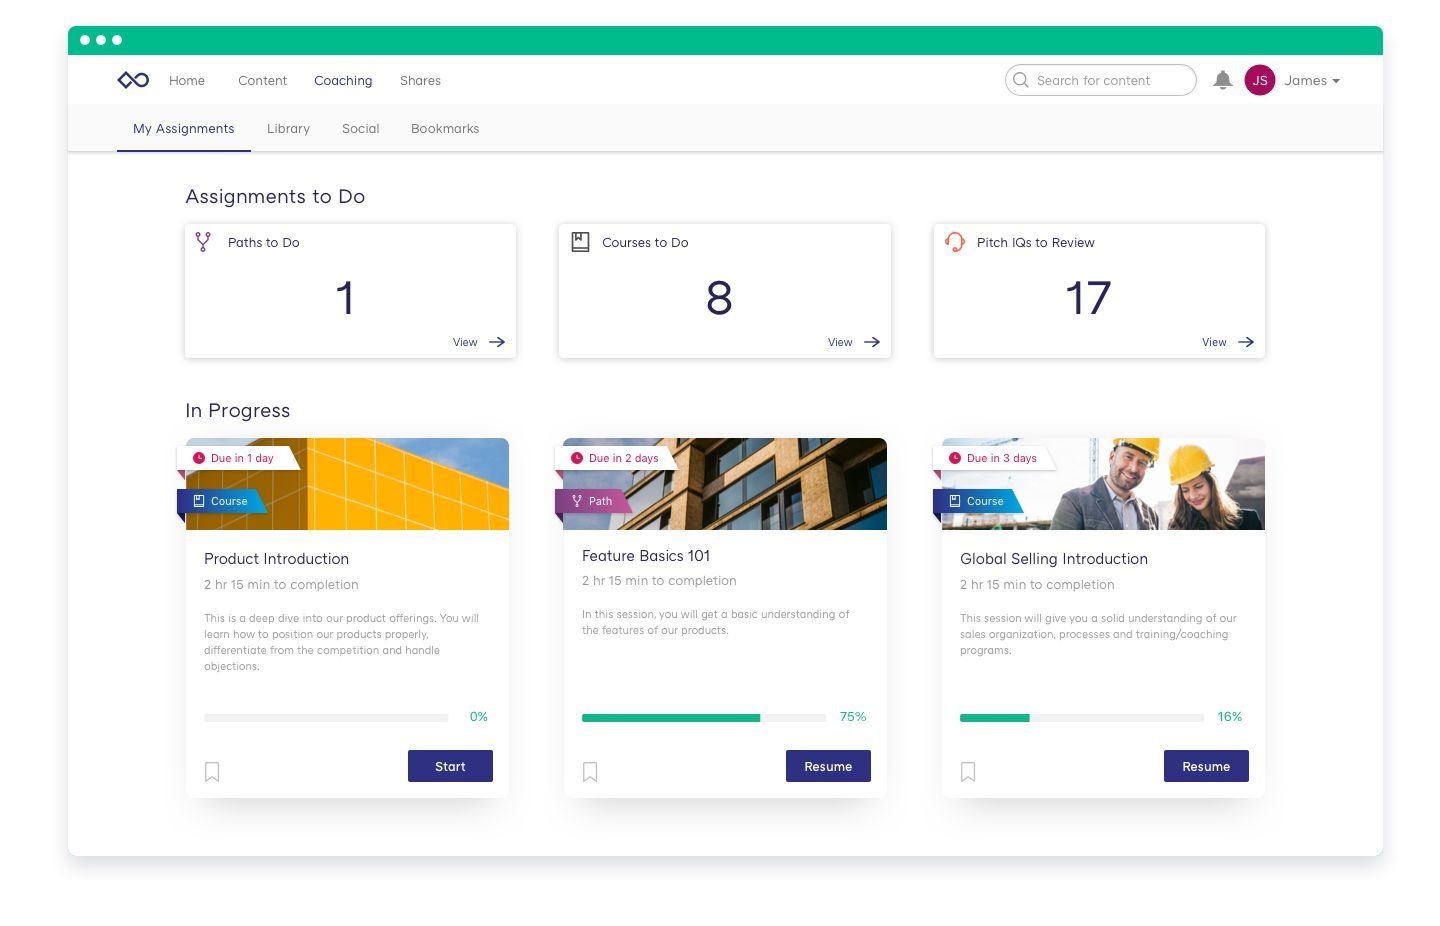1440x926 pixels.
Task: Click the Courses to Do book icon
Action: click(x=580, y=242)
